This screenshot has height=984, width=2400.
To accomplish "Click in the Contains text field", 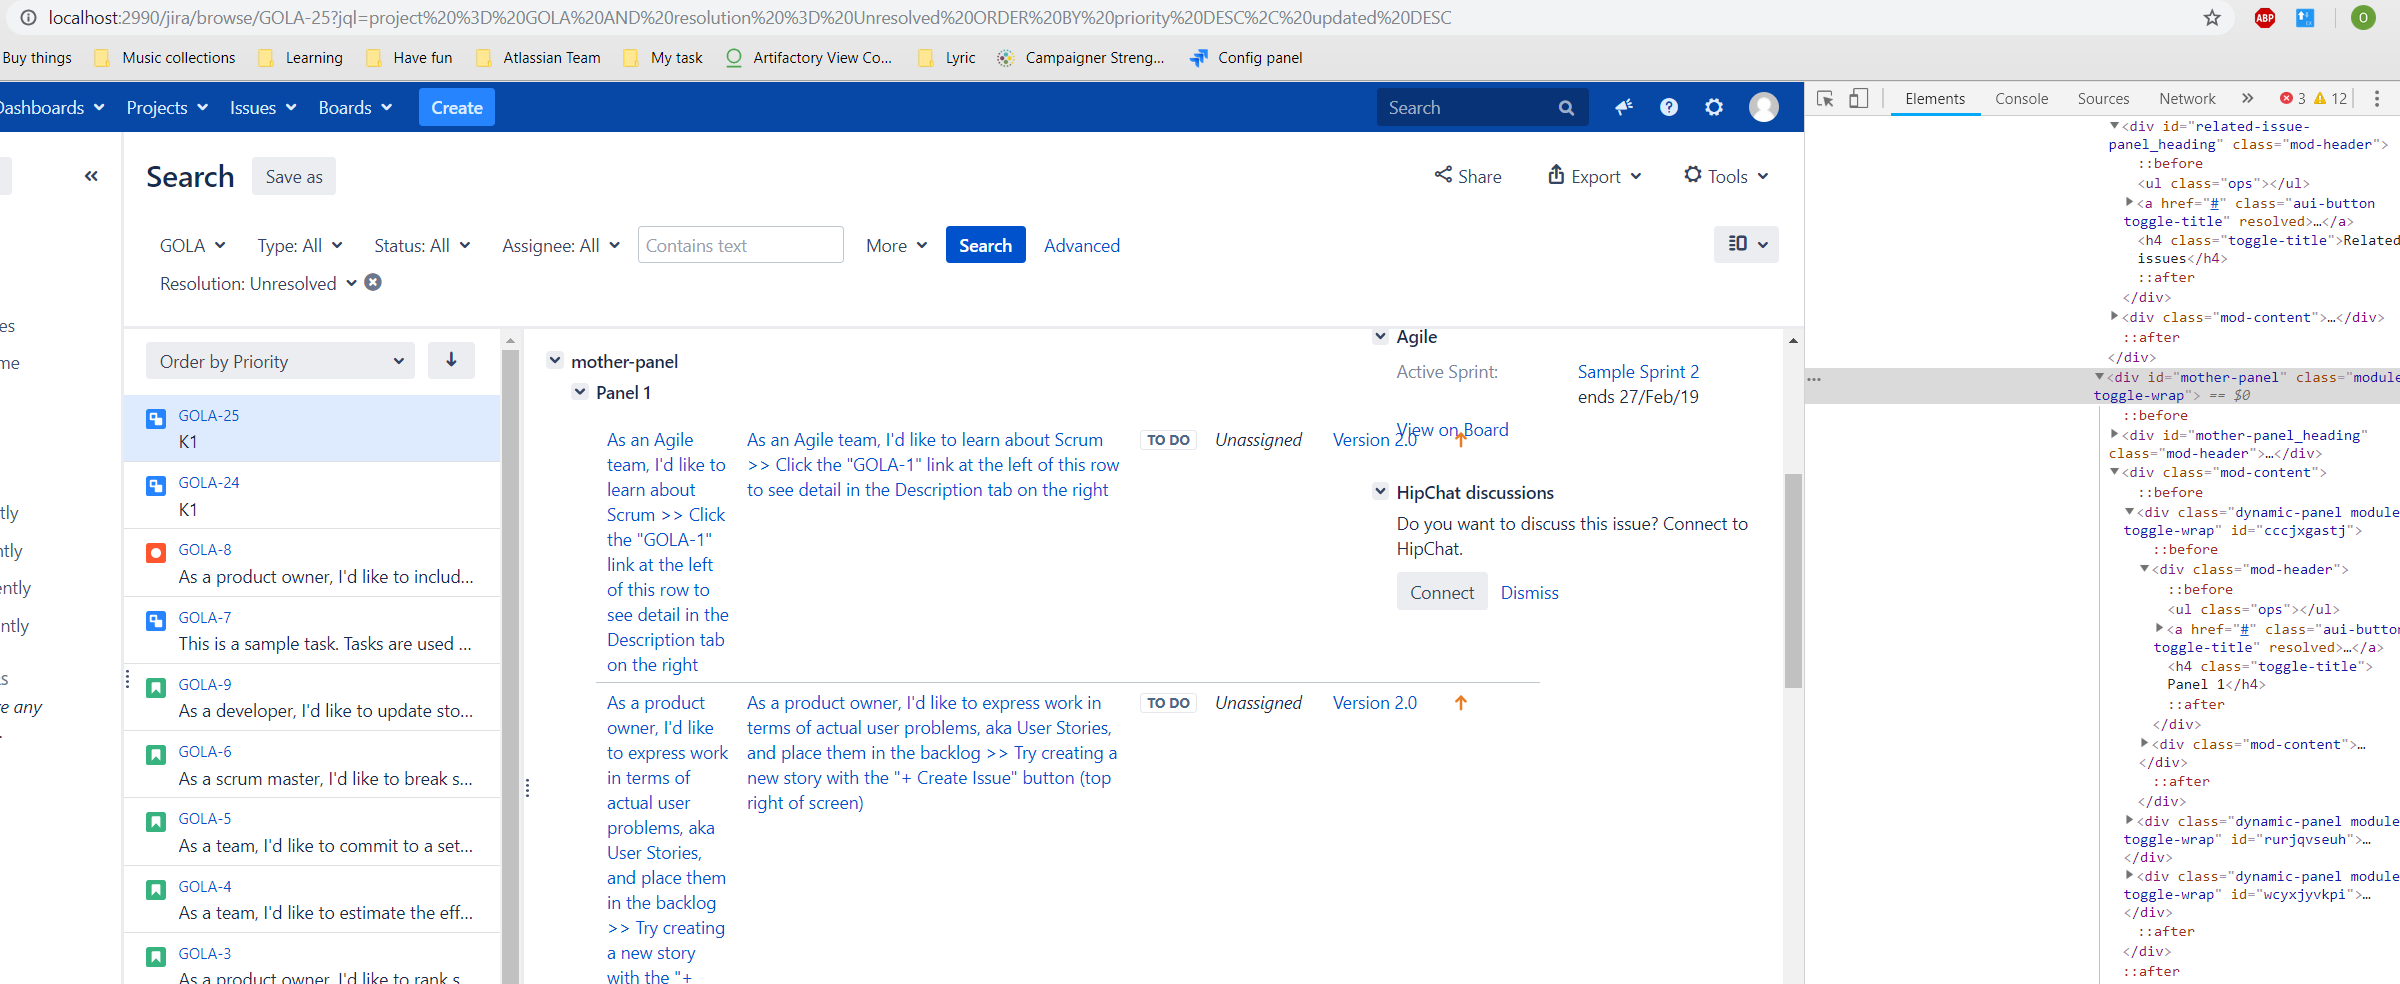I will click(741, 245).
